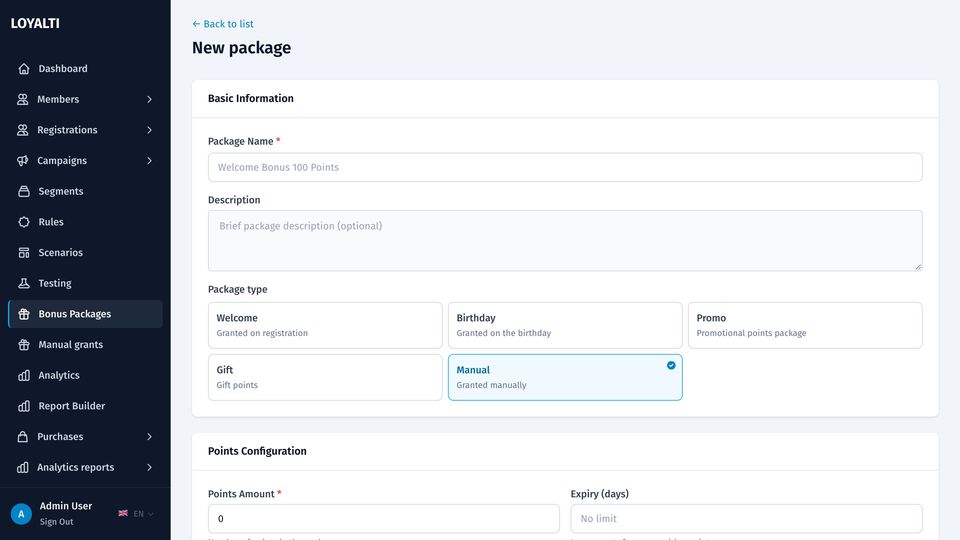Click the UK flag language icon

(123, 513)
